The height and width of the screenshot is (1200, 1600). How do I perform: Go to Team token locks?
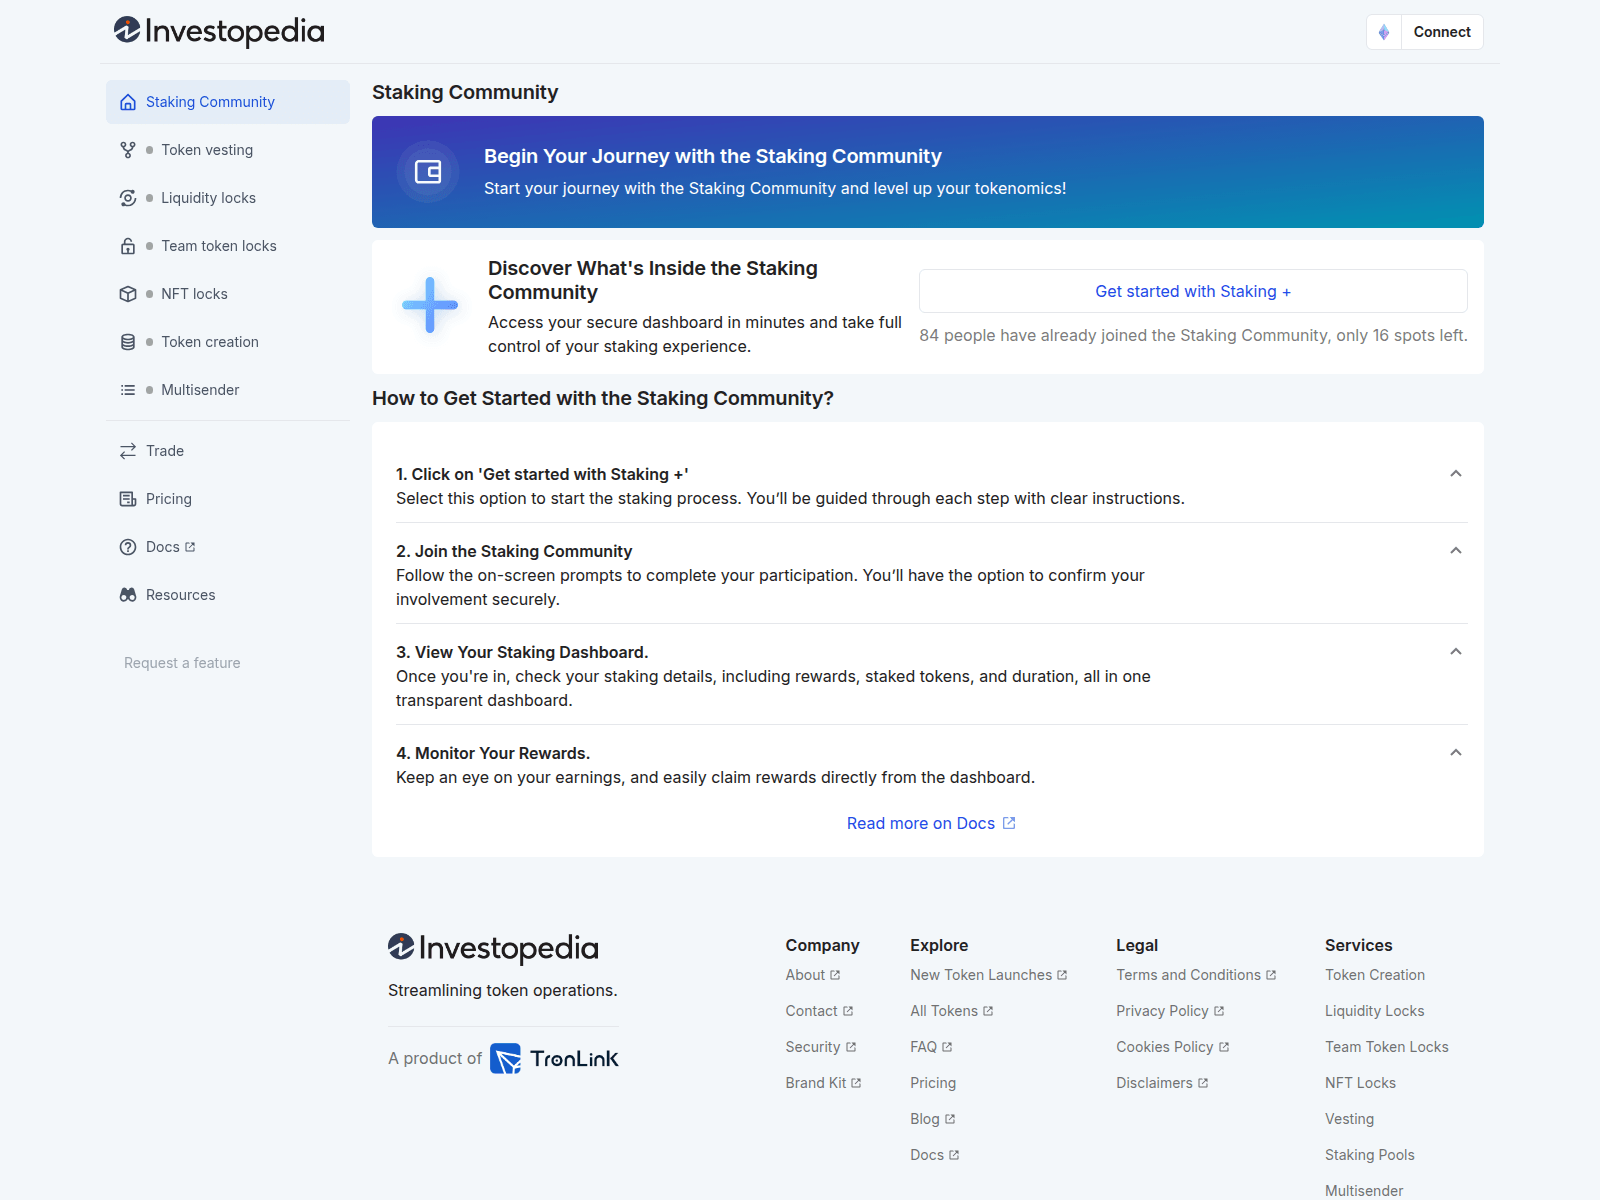pos(228,246)
